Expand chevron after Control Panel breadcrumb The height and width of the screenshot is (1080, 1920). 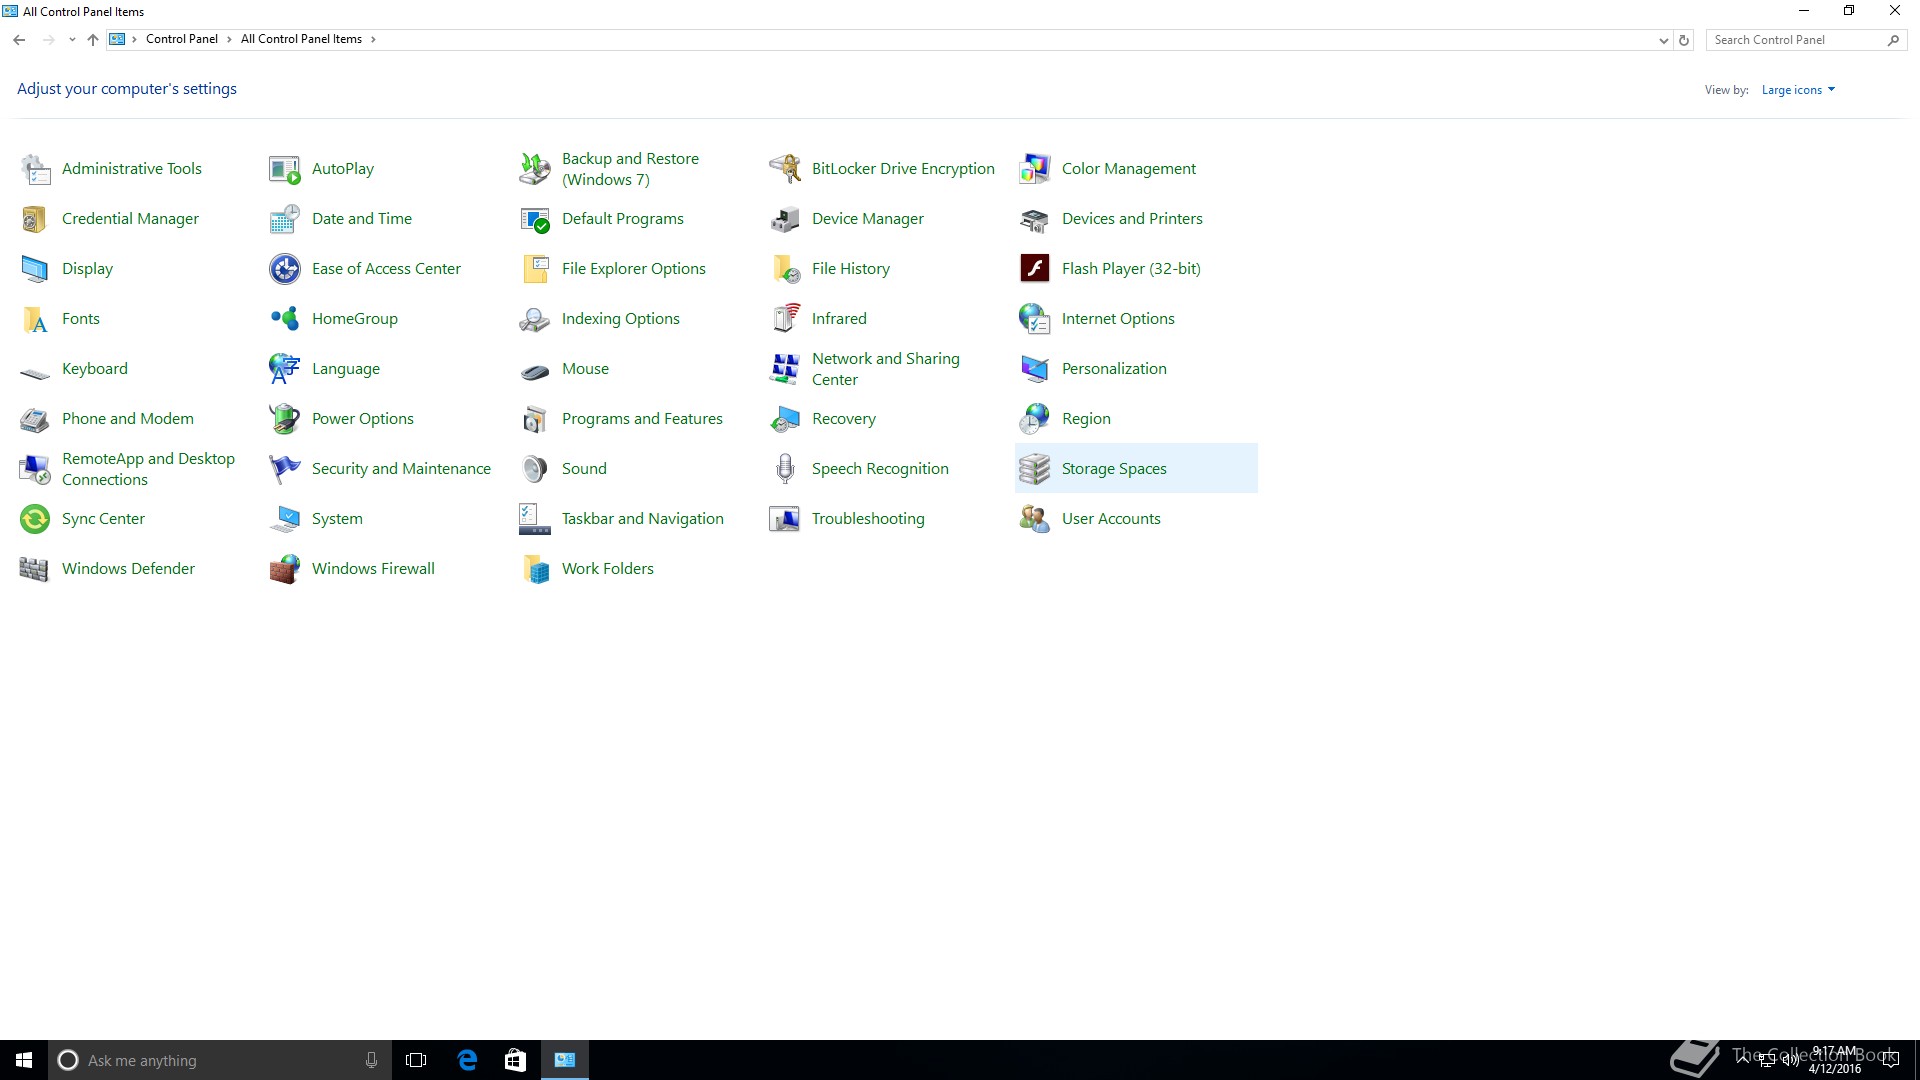(229, 40)
